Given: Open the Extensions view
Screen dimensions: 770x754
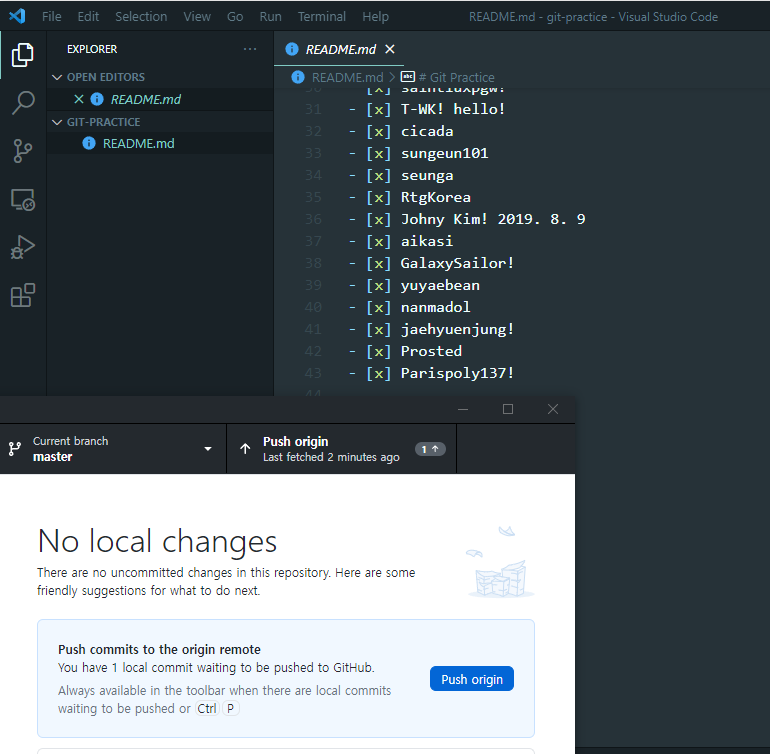Looking at the screenshot, I should (23, 295).
